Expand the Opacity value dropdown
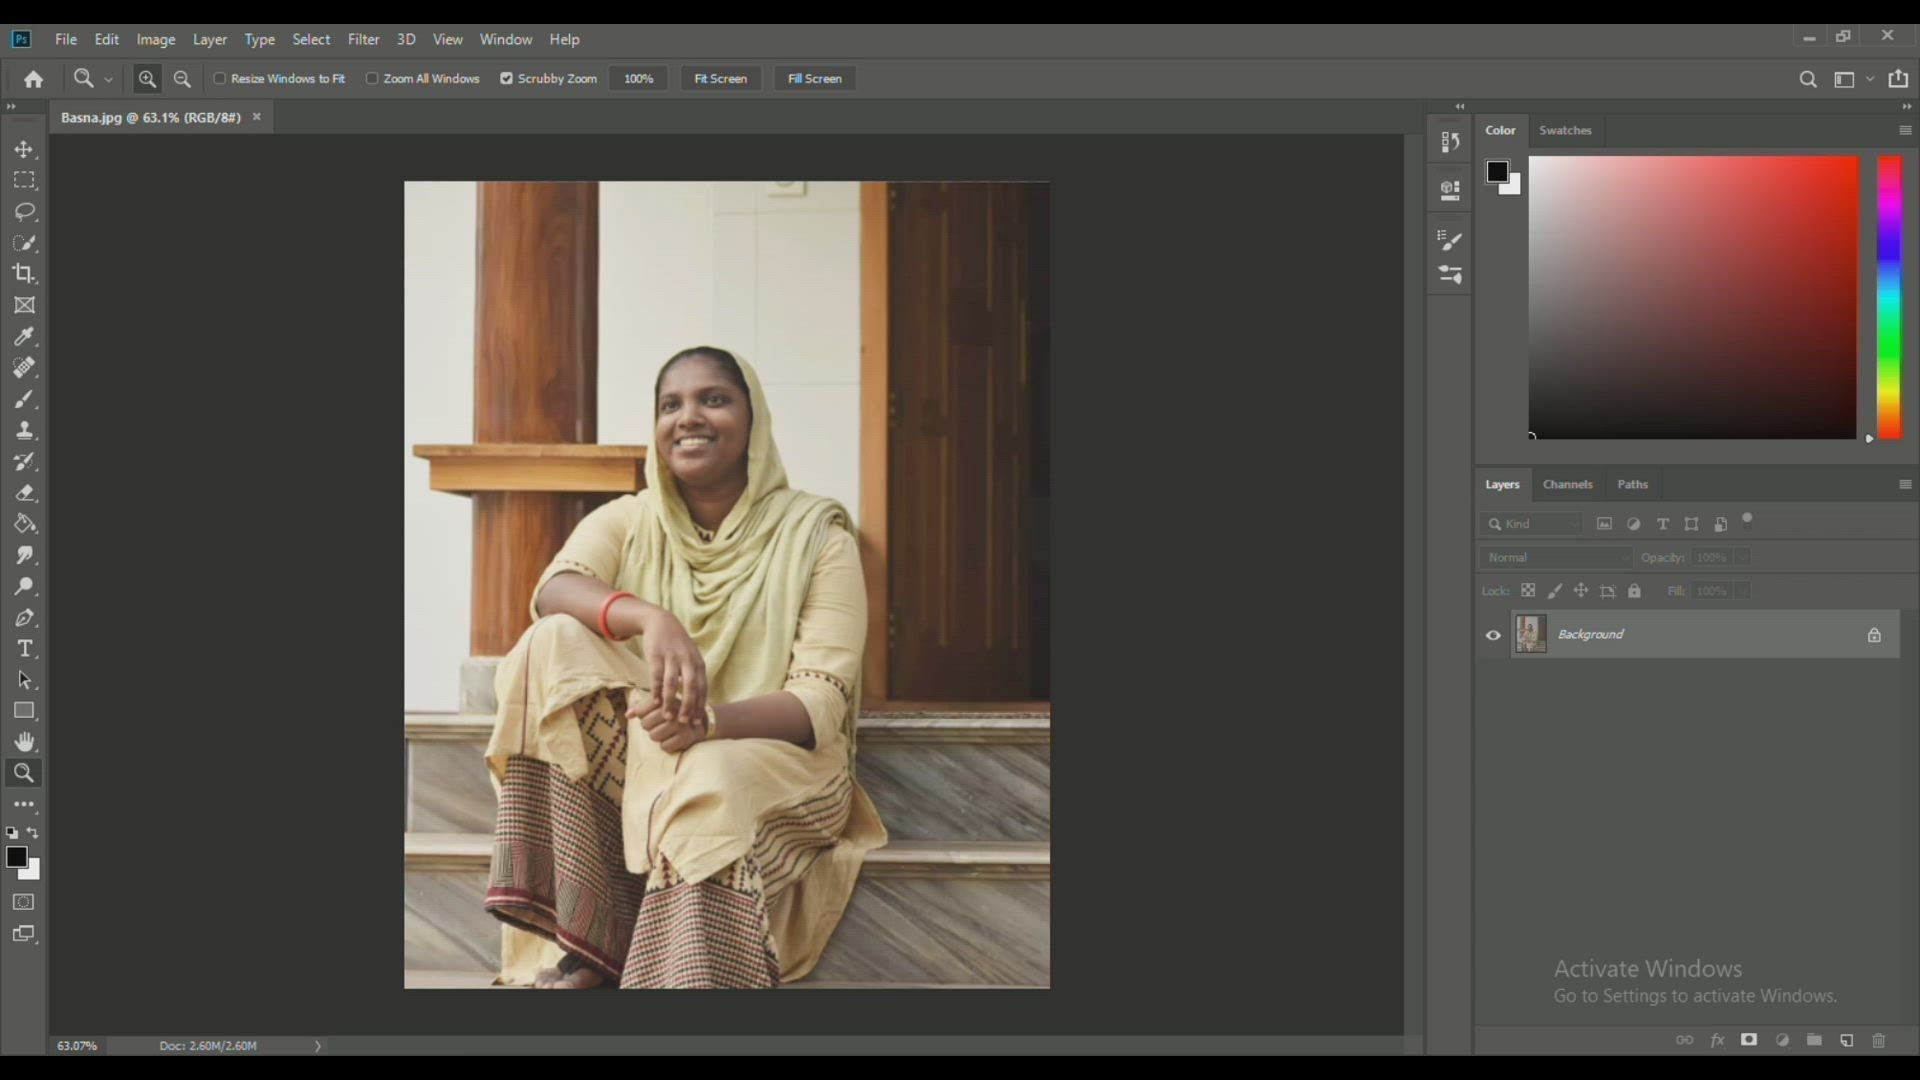The width and height of the screenshot is (1920, 1080). pos(1743,557)
